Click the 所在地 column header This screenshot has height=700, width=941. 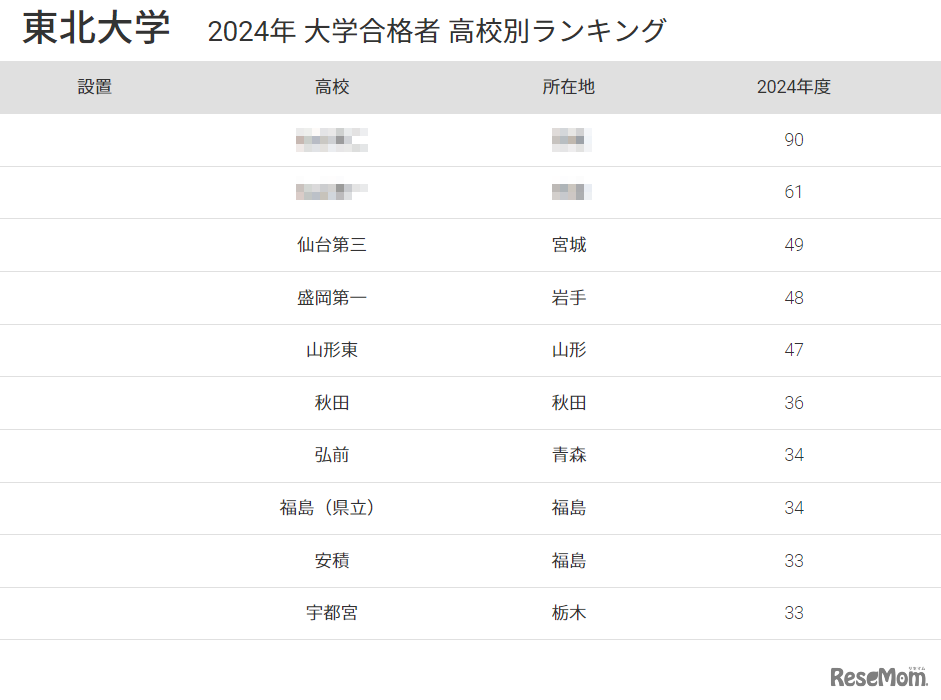pyautogui.click(x=569, y=87)
